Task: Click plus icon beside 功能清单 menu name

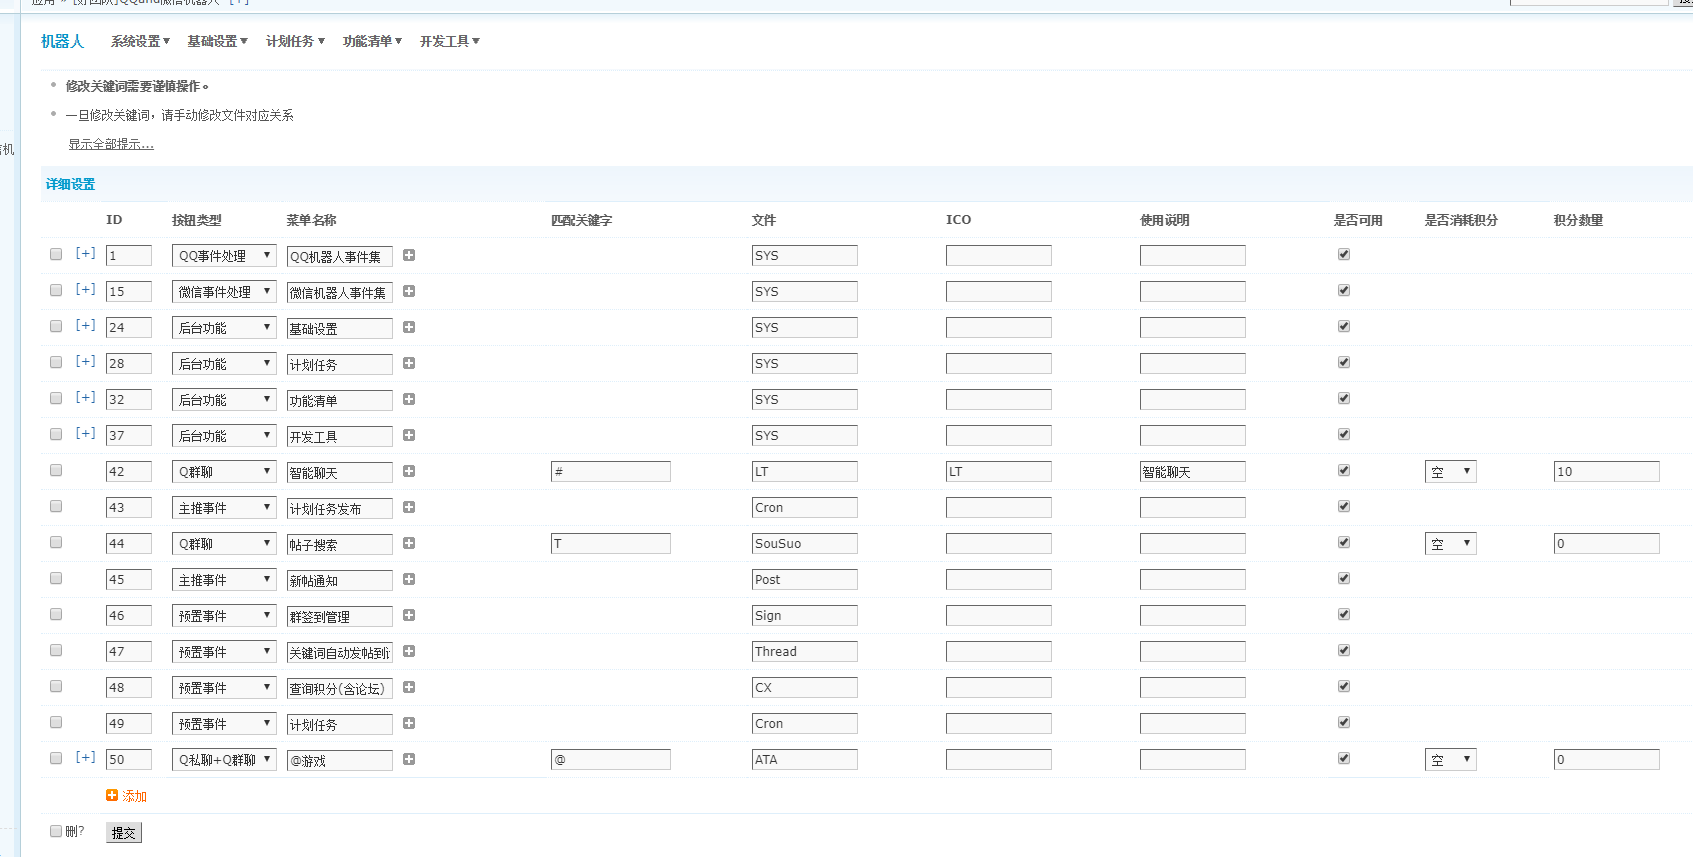Action: (x=409, y=399)
